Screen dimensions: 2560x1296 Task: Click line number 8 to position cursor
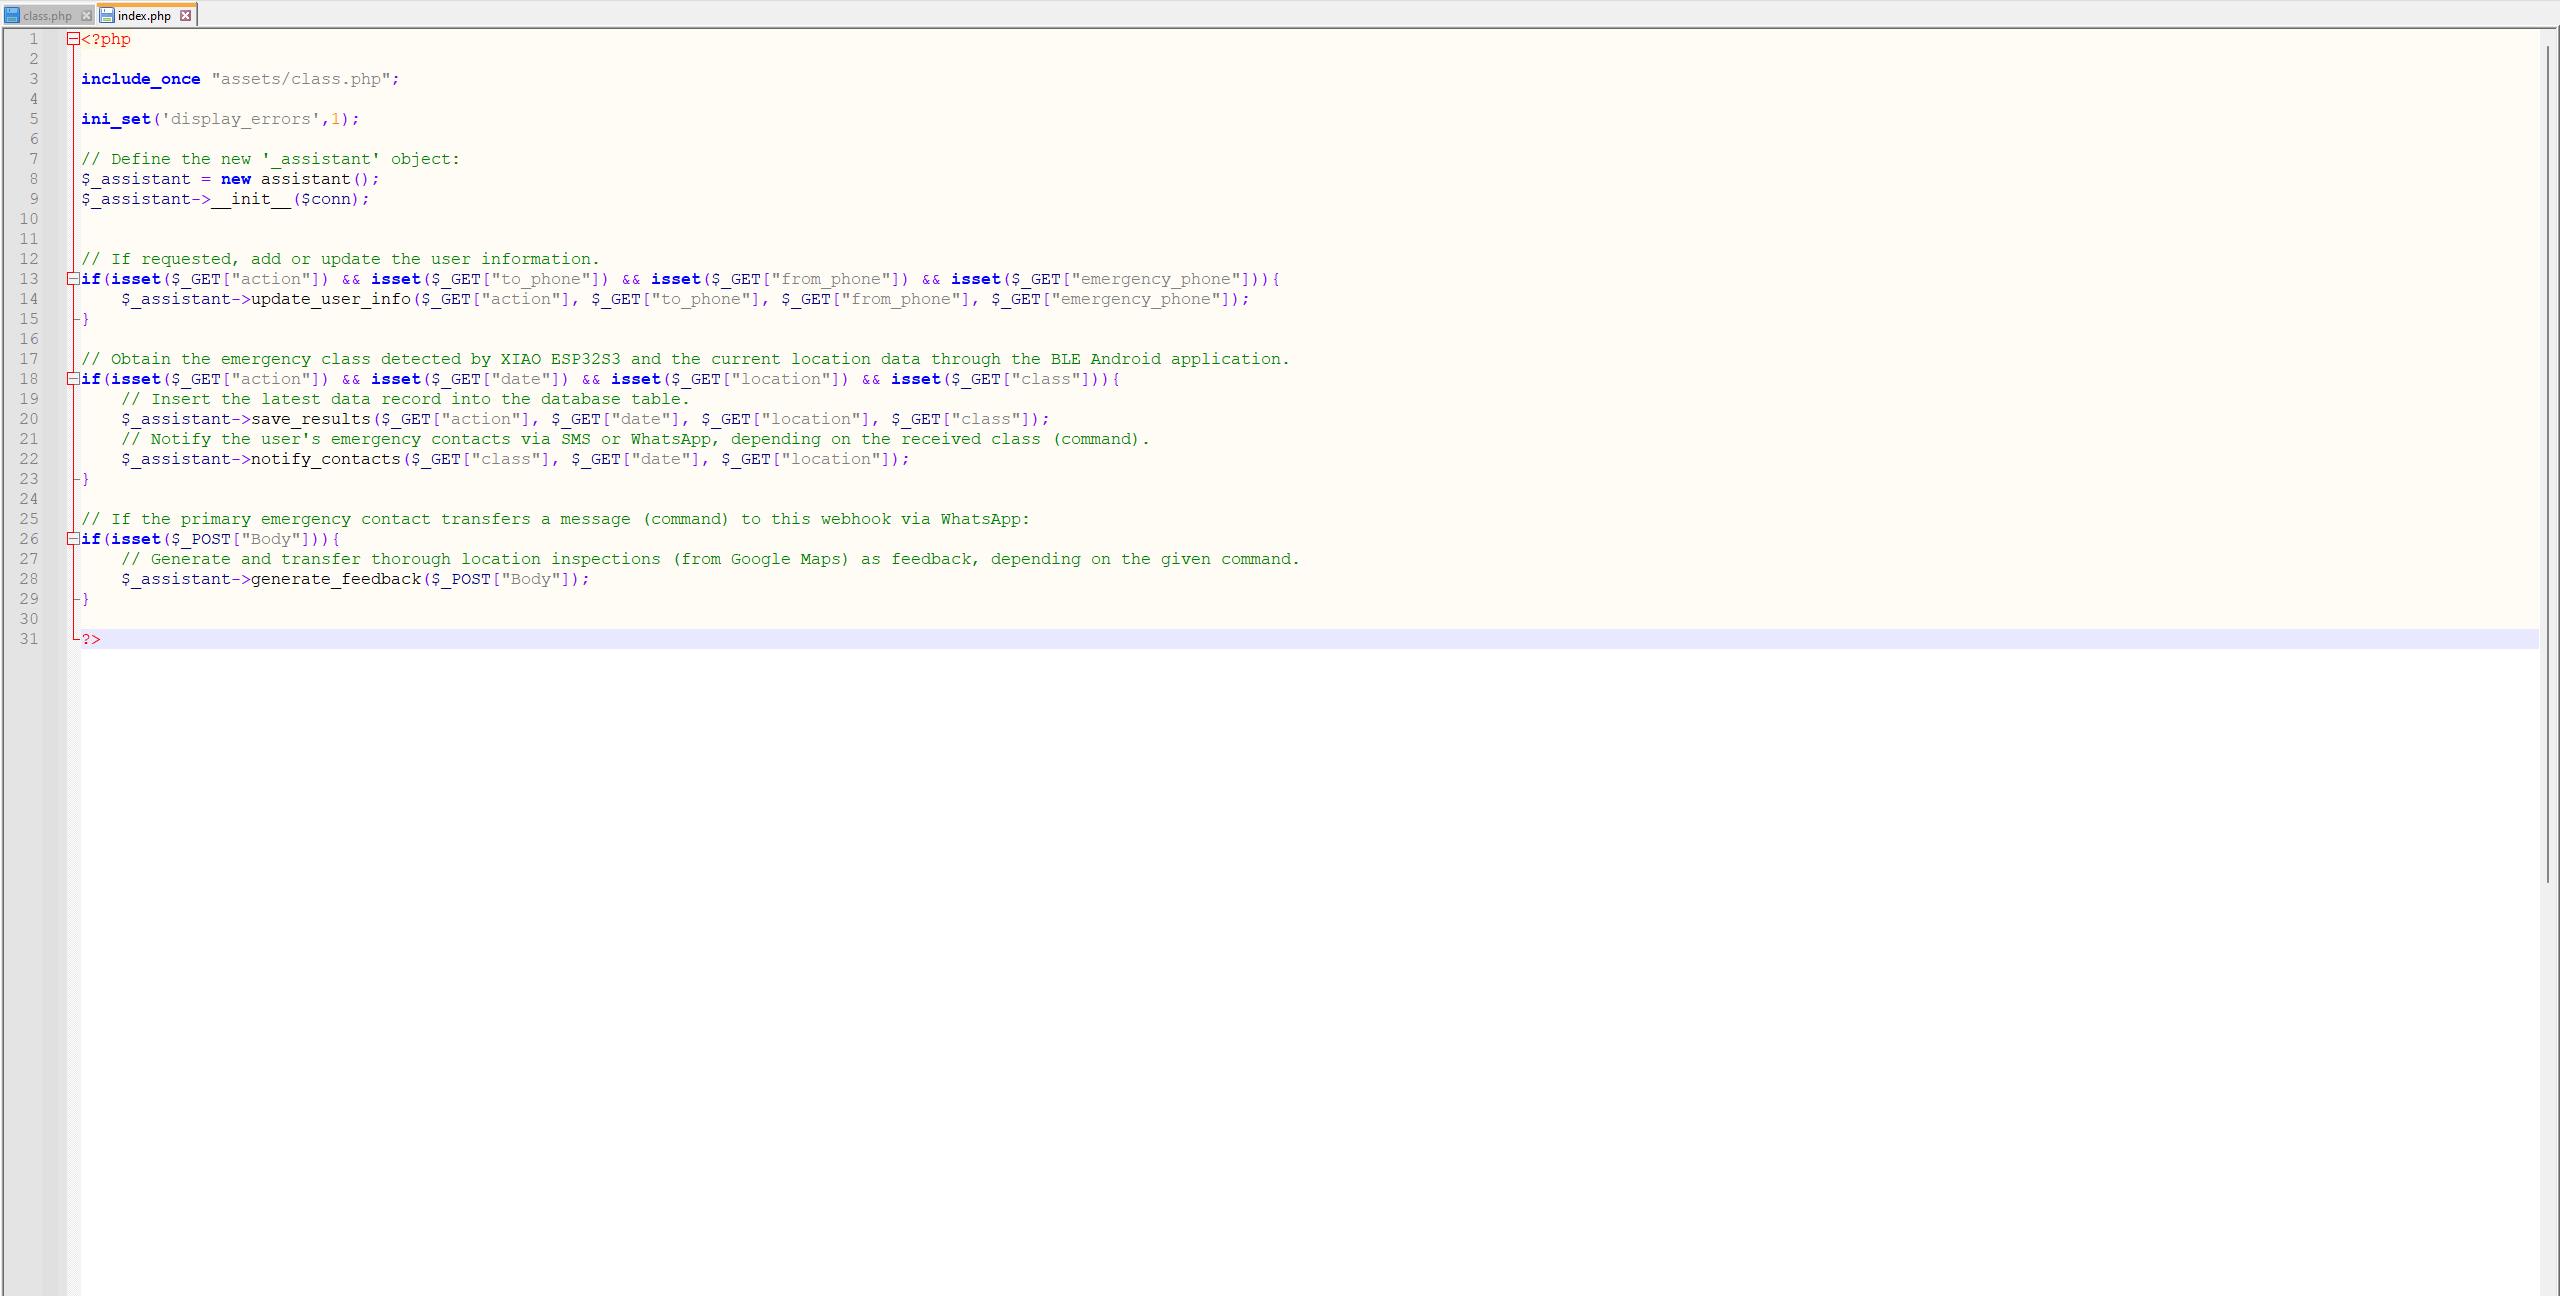pos(34,178)
